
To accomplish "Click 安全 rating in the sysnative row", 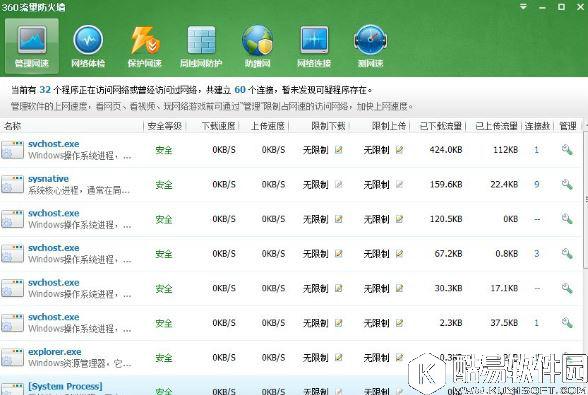I will (164, 185).
